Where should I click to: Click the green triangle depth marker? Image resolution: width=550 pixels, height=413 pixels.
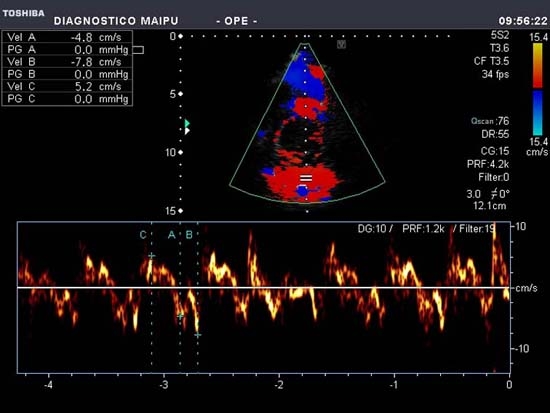tap(187, 123)
